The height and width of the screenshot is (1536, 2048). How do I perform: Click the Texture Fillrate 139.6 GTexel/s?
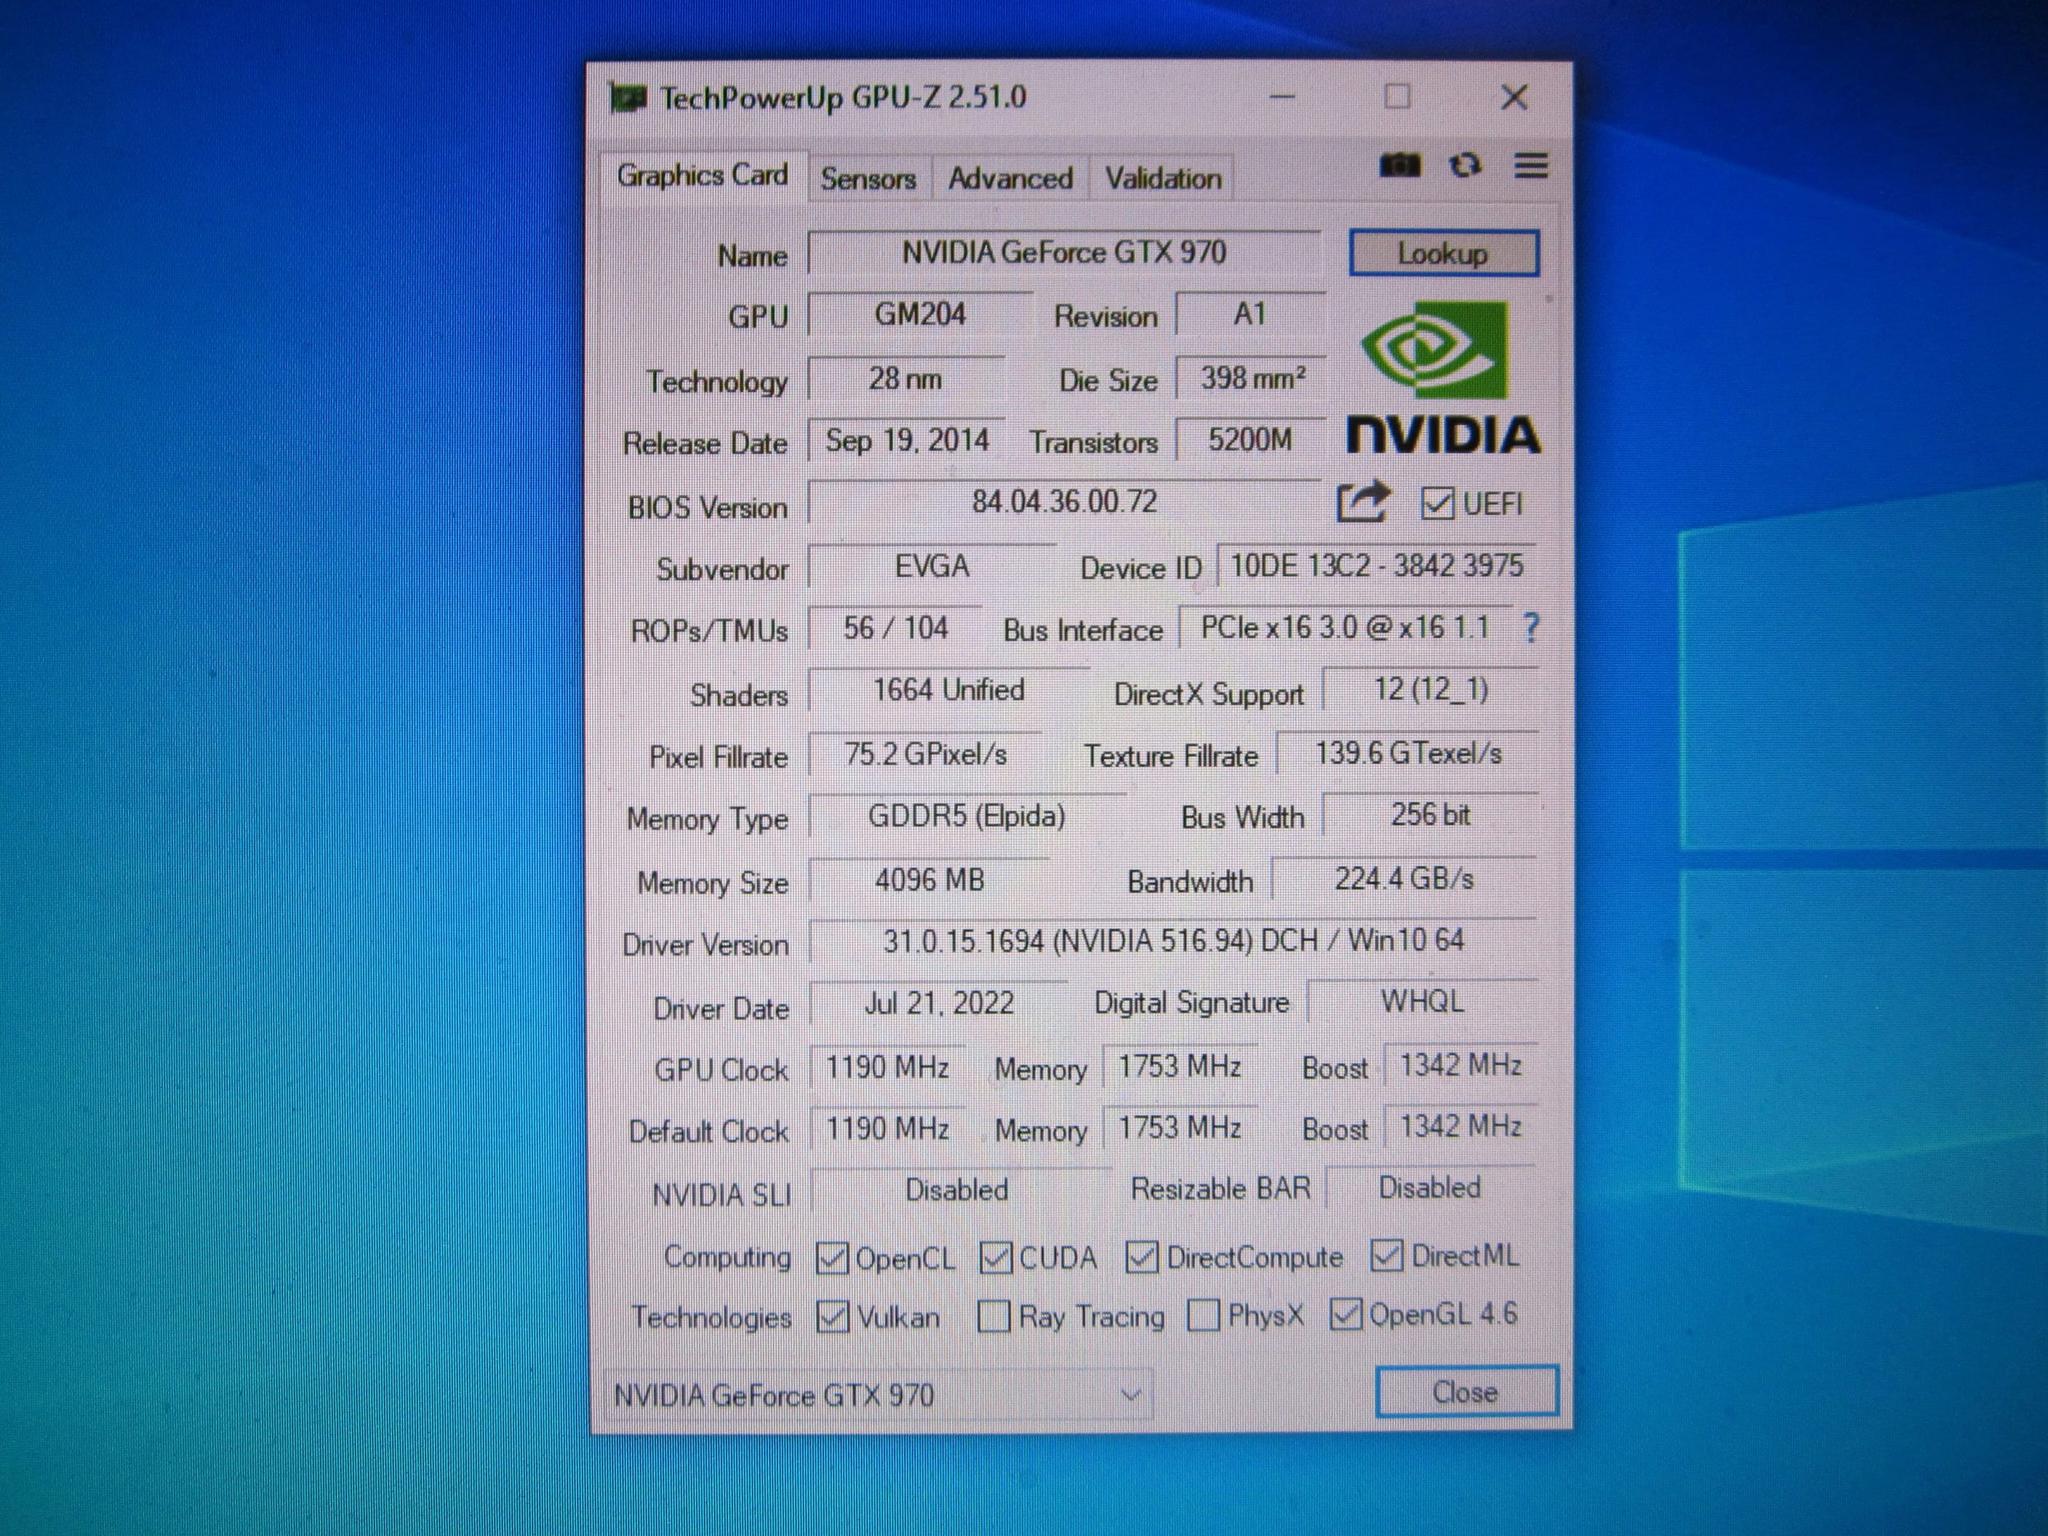(x=1408, y=753)
